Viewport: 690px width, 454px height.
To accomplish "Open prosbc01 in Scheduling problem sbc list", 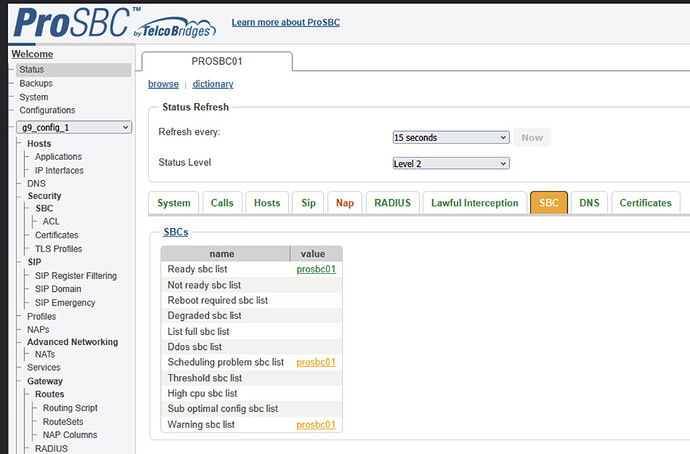I will point(315,362).
